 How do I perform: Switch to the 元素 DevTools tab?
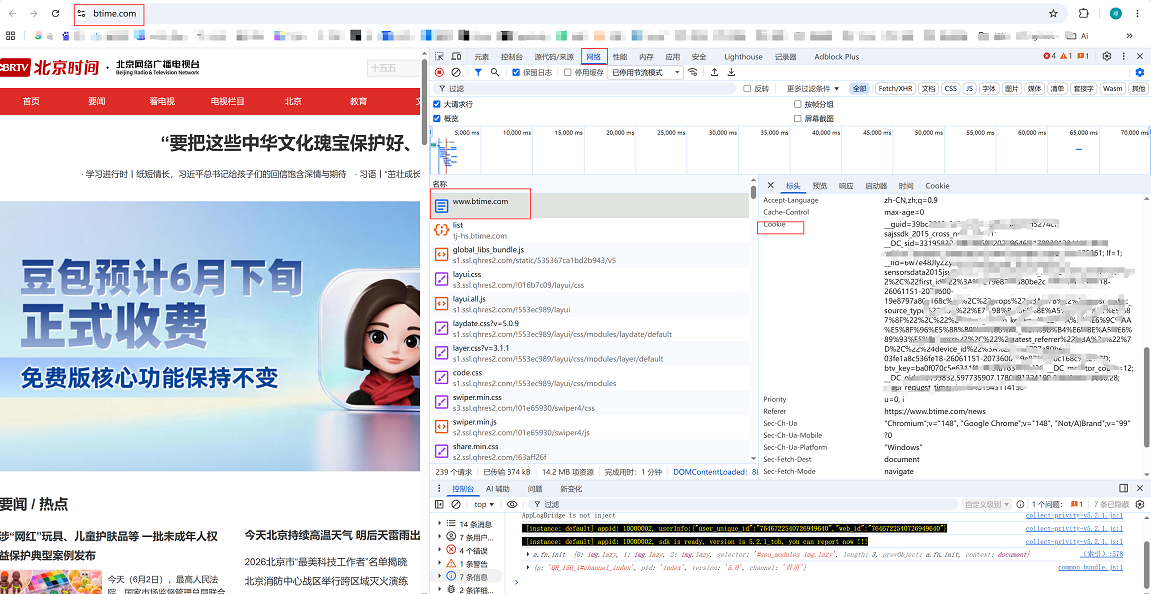482,57
